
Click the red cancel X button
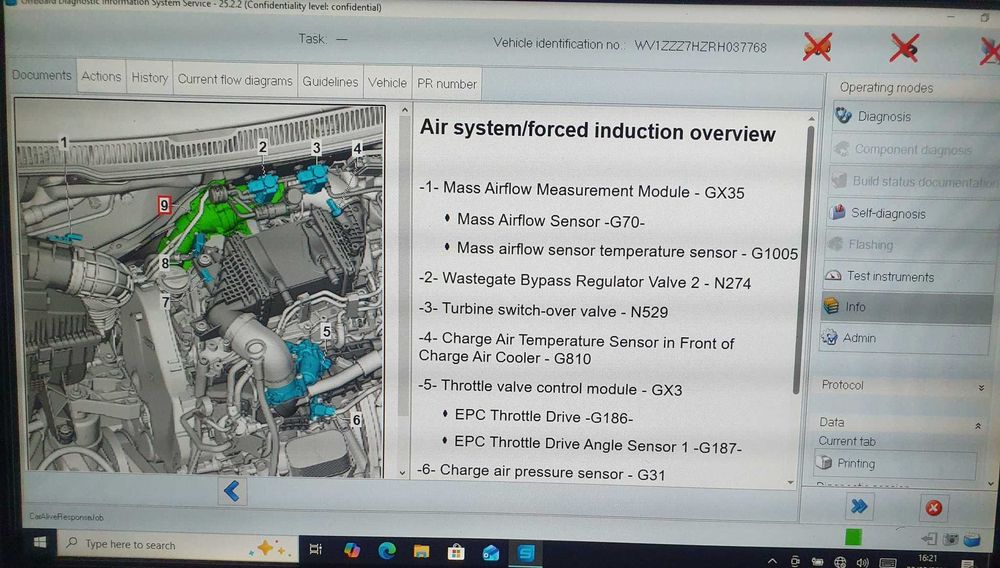click(x=933, y=508)
